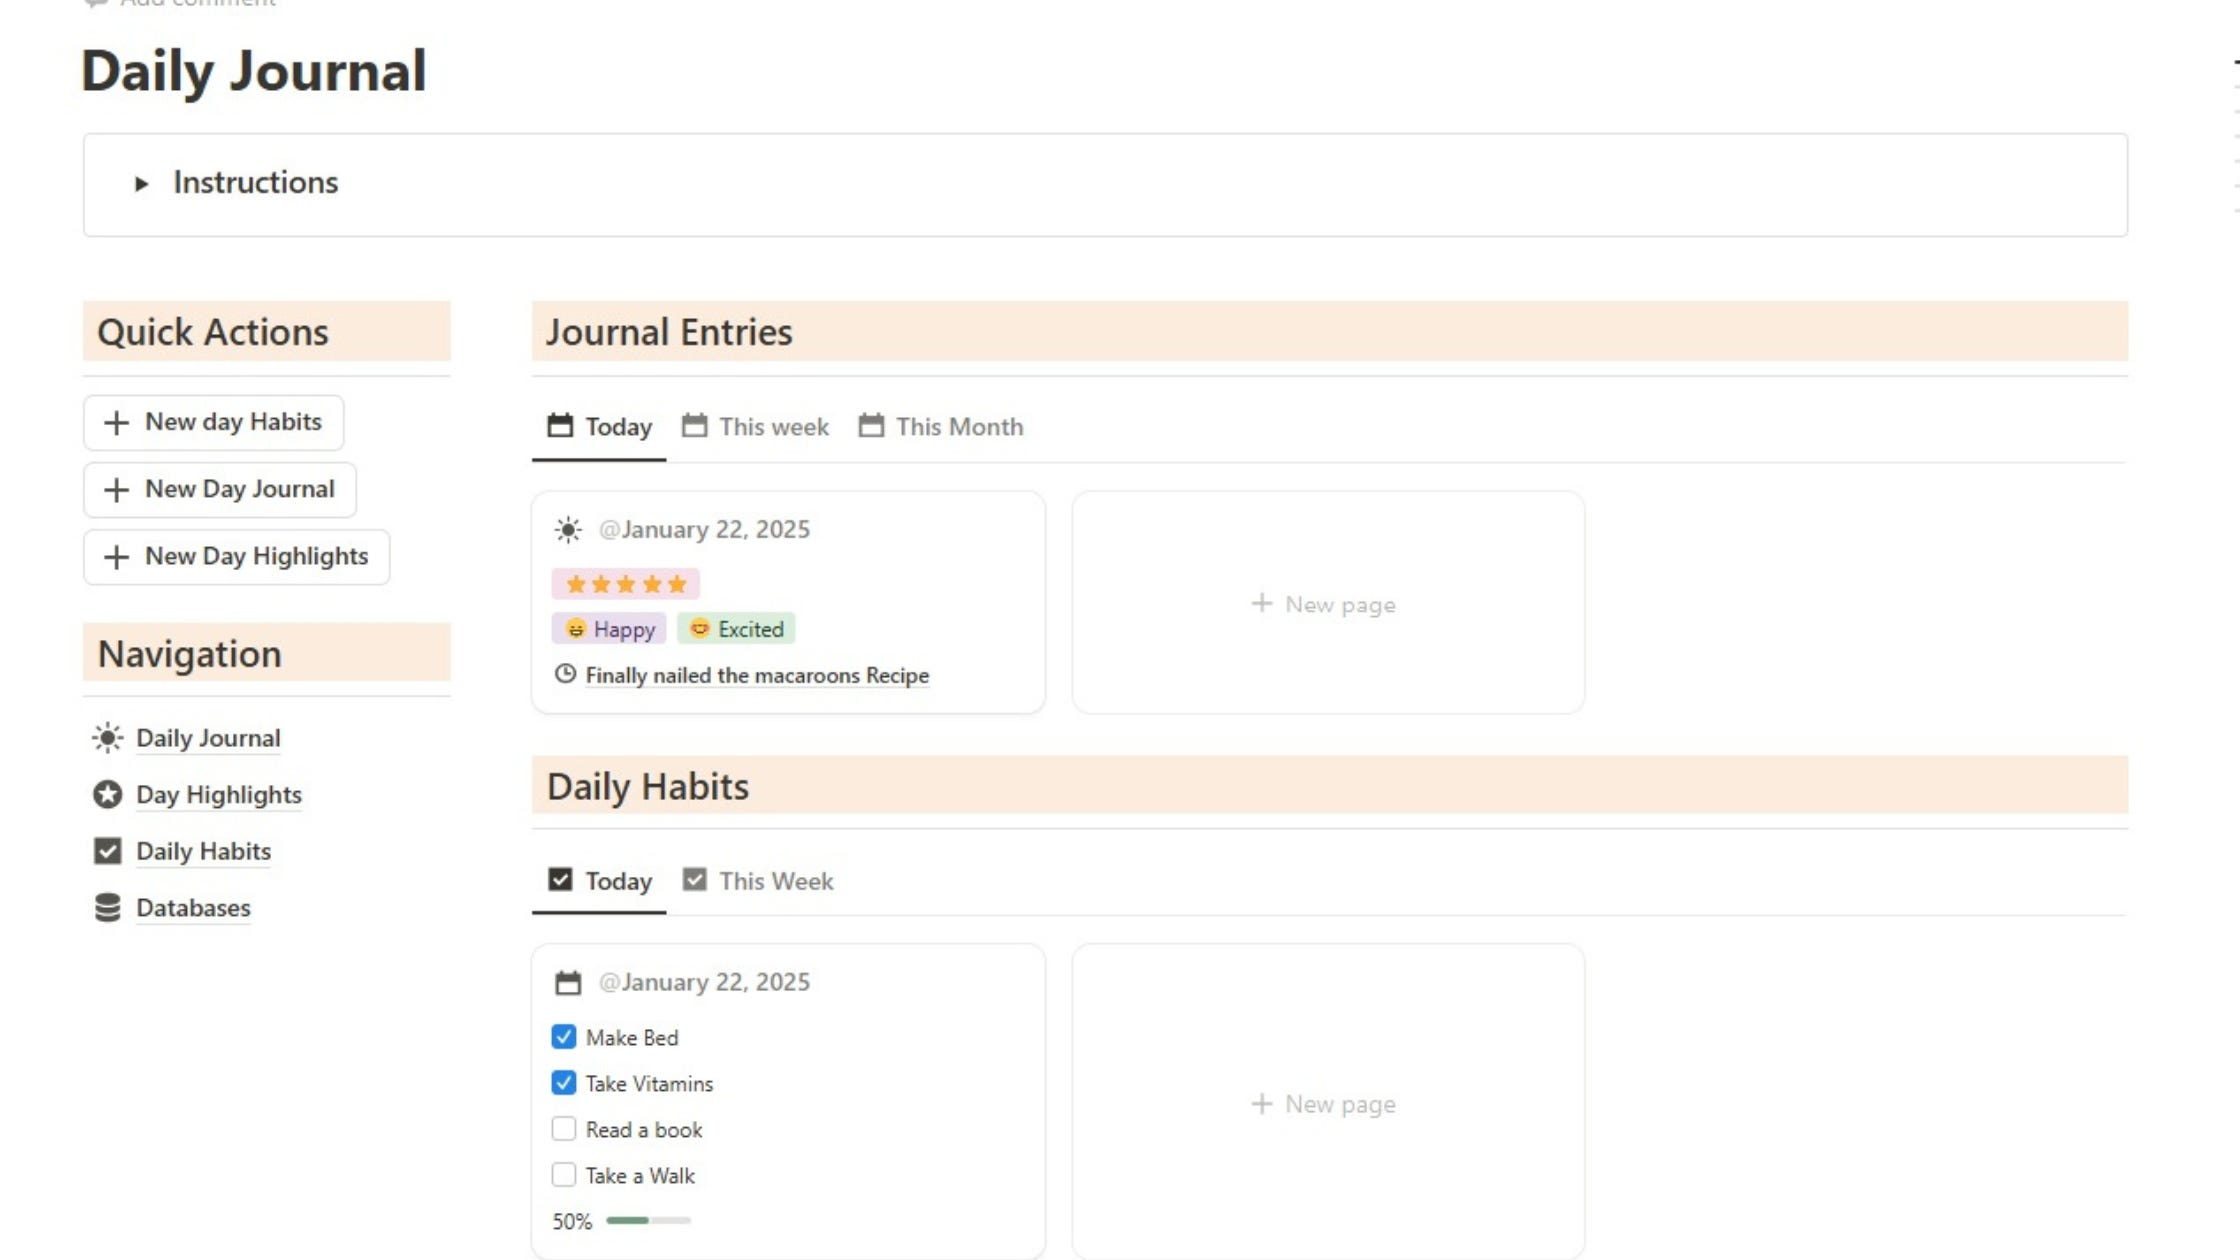The height and width of the screenshot is (1260, 2240).
Task: Click the checkbox icon beside Daily Habits link
Action: coord(107,851)
